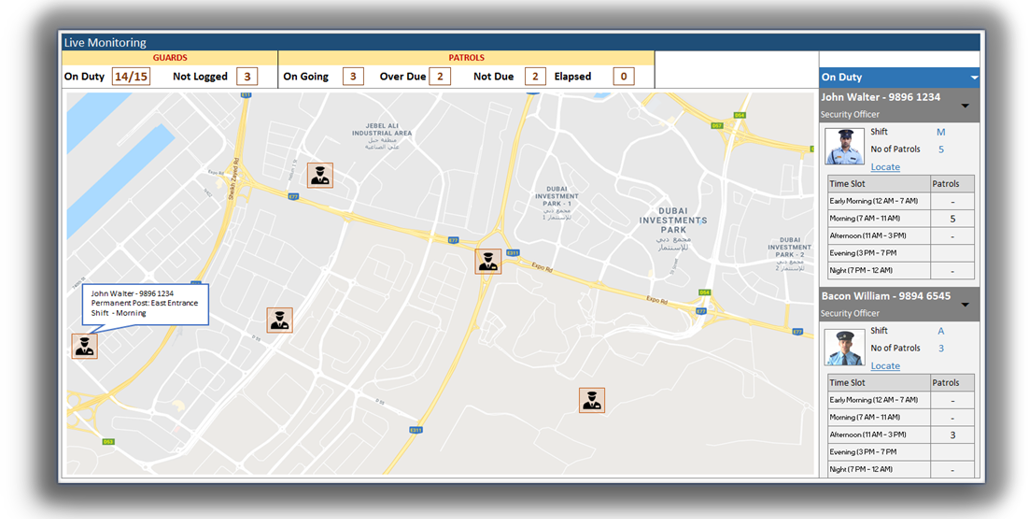Click the Not Logged count box

point(247,76)
